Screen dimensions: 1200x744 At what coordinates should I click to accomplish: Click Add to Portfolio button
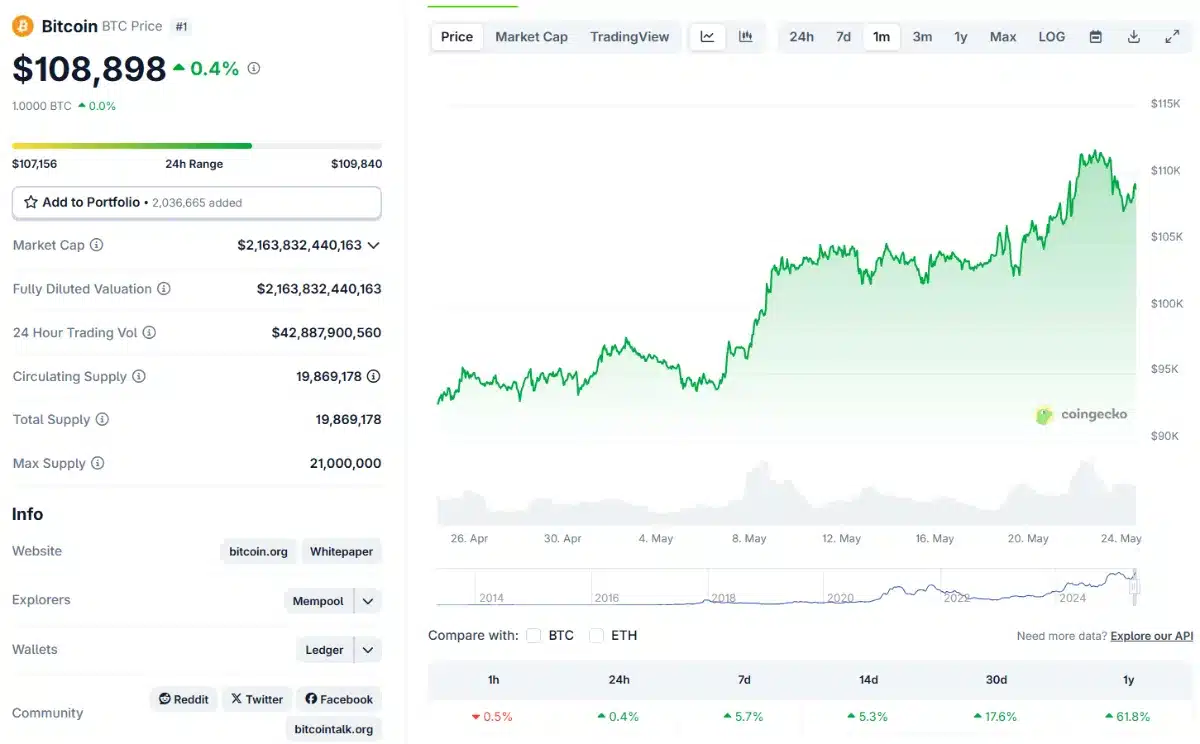point(197,202)
